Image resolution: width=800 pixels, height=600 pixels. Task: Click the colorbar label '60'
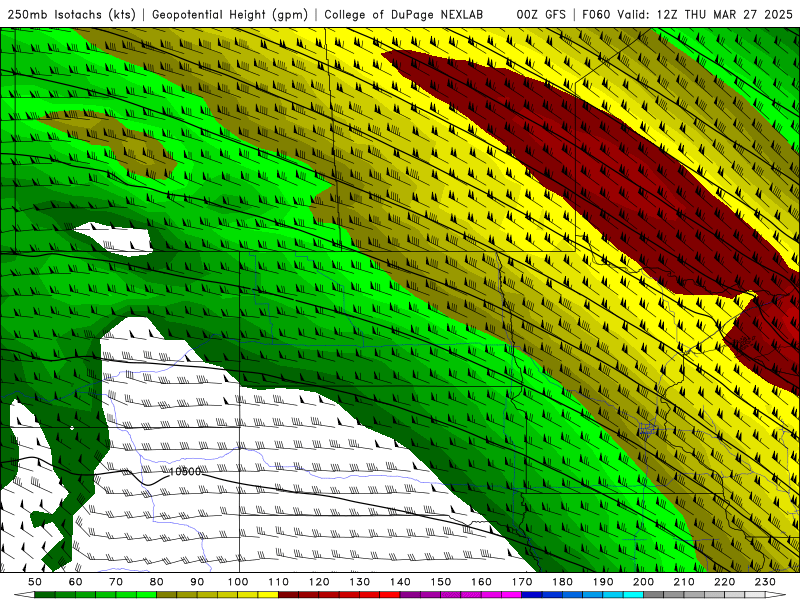tap(75, 582)
